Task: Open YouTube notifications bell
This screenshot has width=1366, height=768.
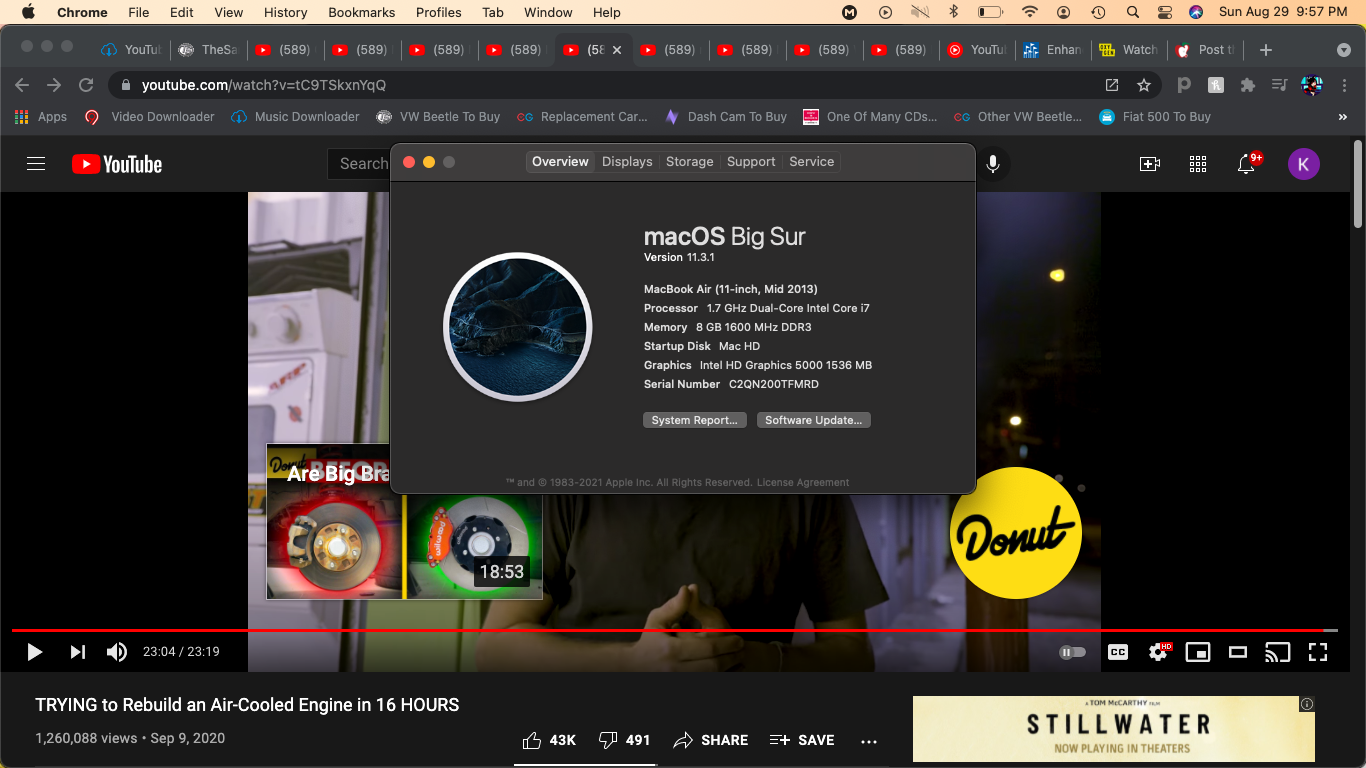Action: click(x=1246, y=164)
